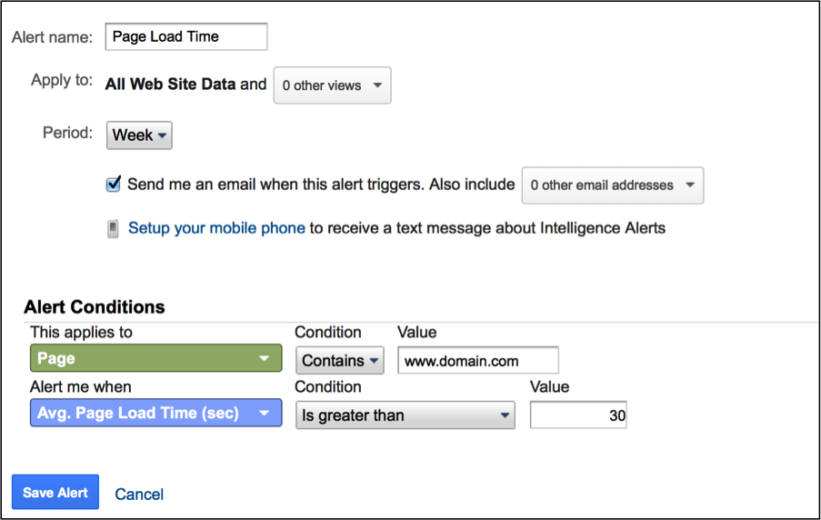Click the Cancel link
This screenshot has width=821, height=520.
(139, 494)
